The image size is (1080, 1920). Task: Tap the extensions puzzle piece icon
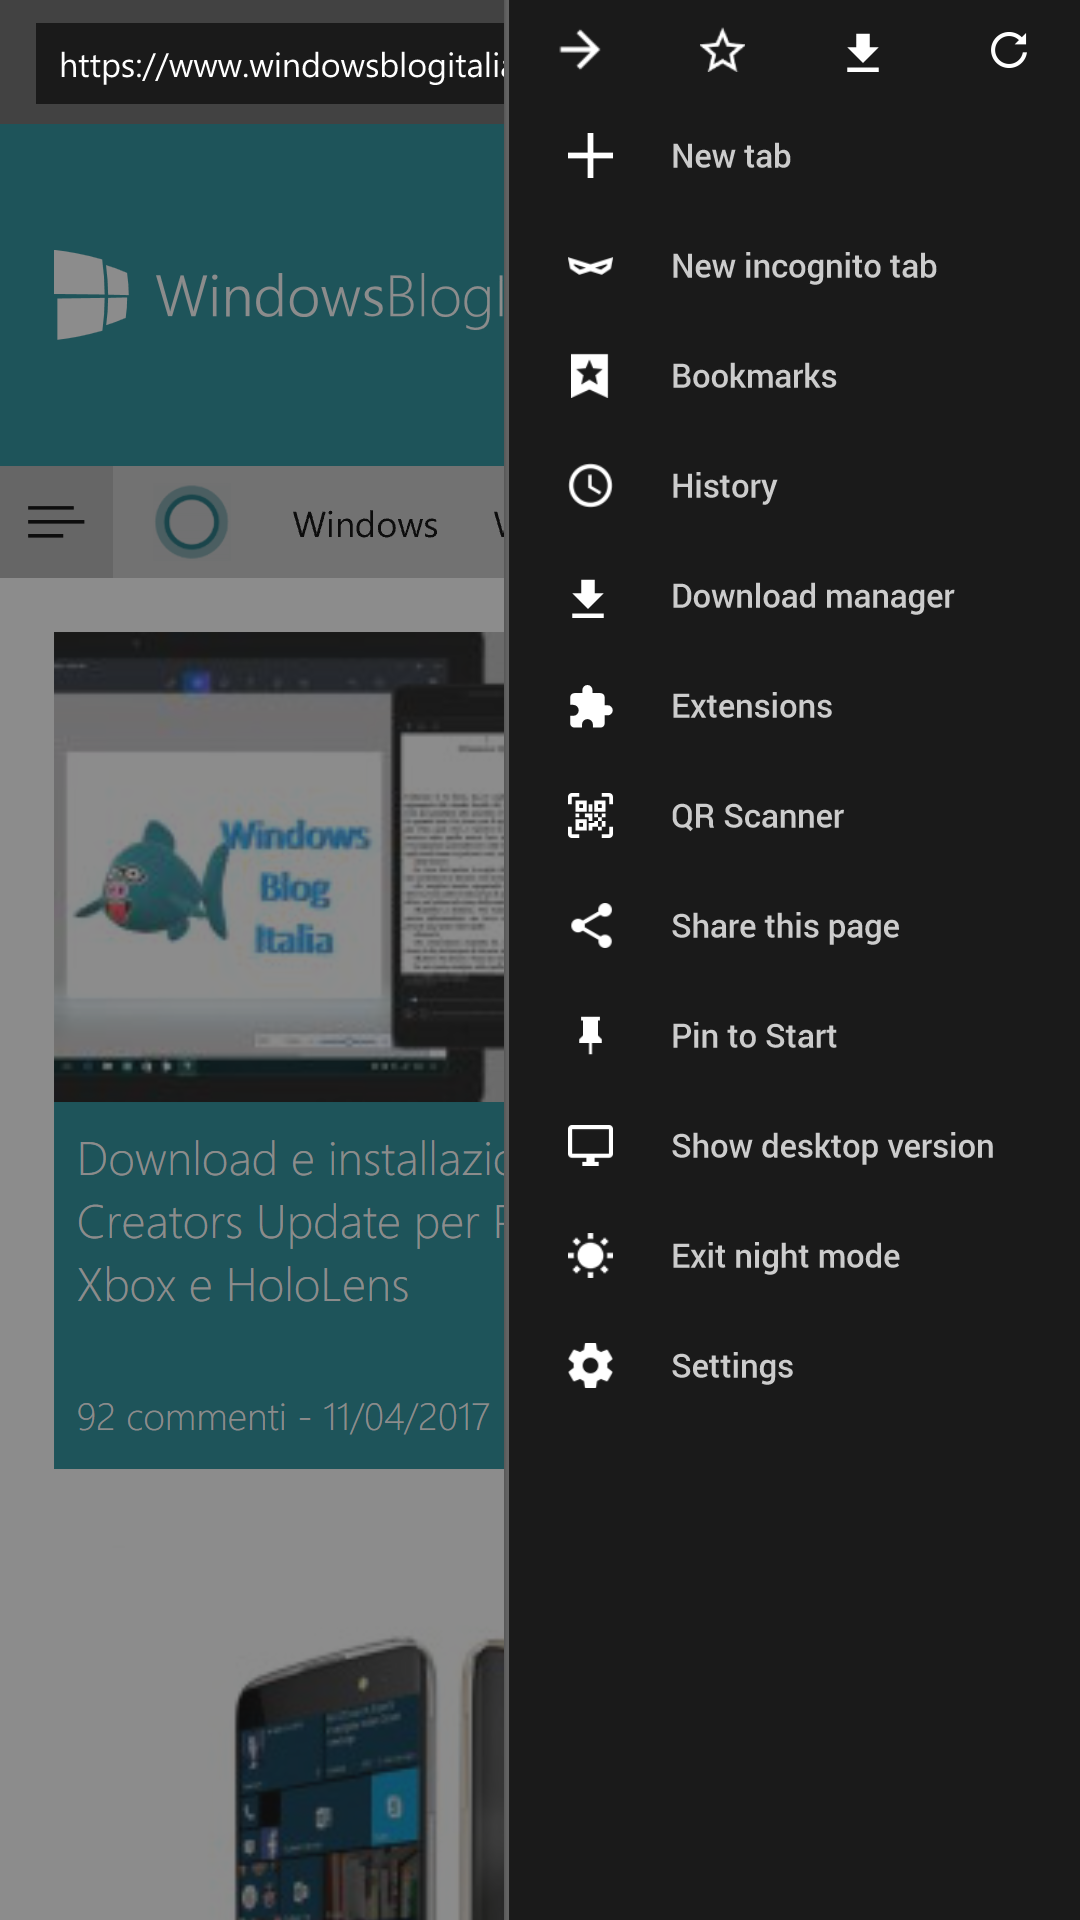pos(590,706)
